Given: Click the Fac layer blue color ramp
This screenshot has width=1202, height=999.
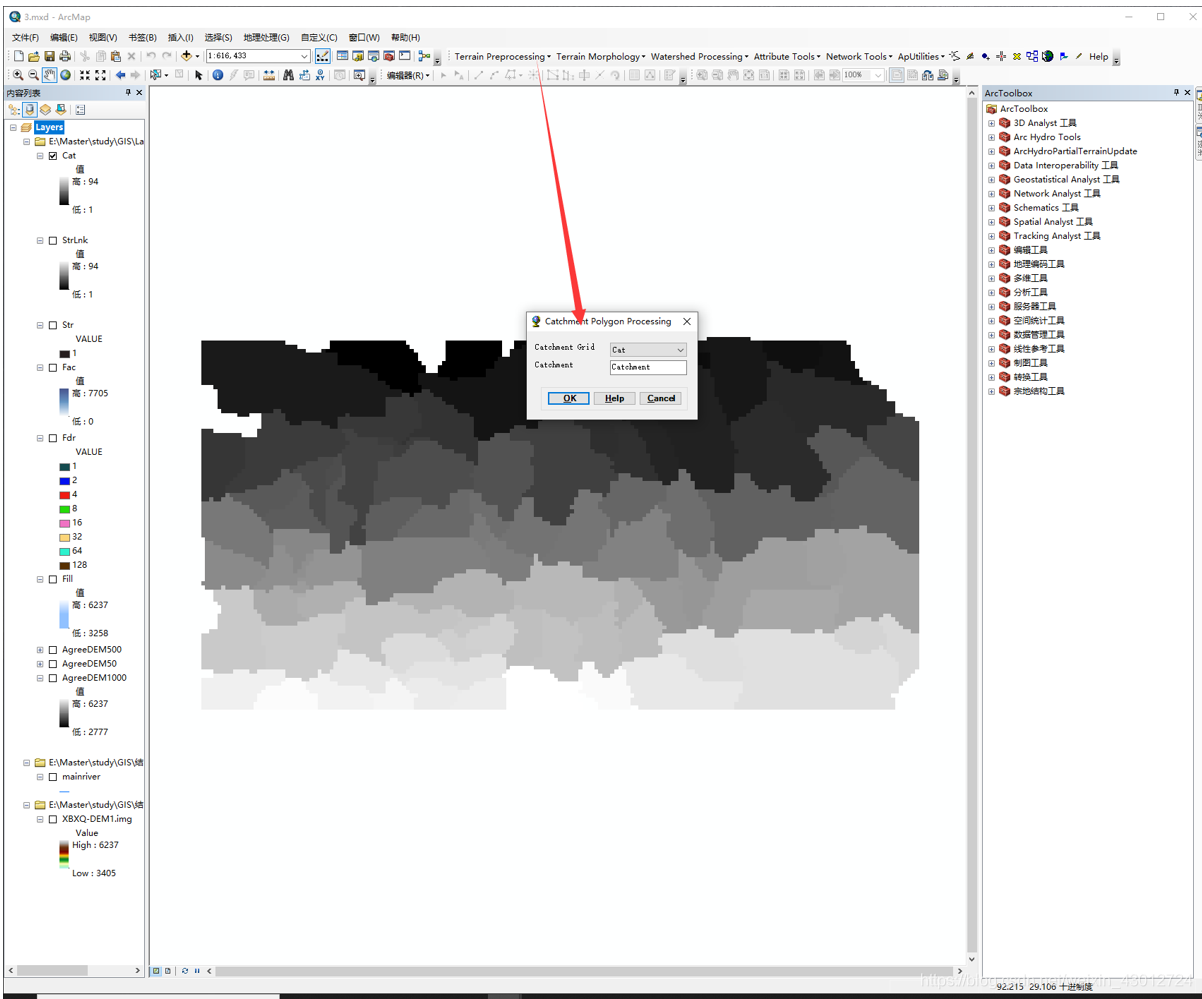Looking at the screenshot, I should (64, 402).
